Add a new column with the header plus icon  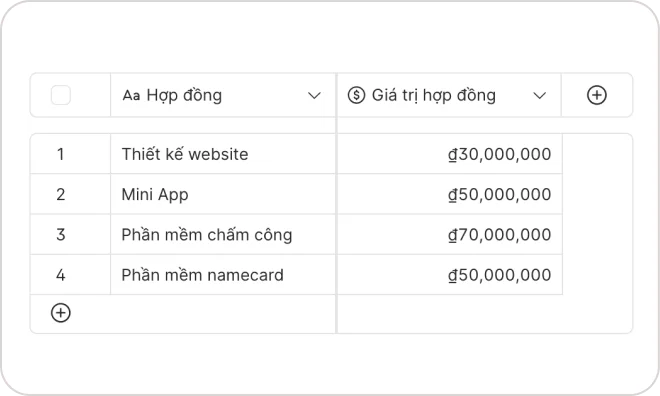(x=596, y=95)
